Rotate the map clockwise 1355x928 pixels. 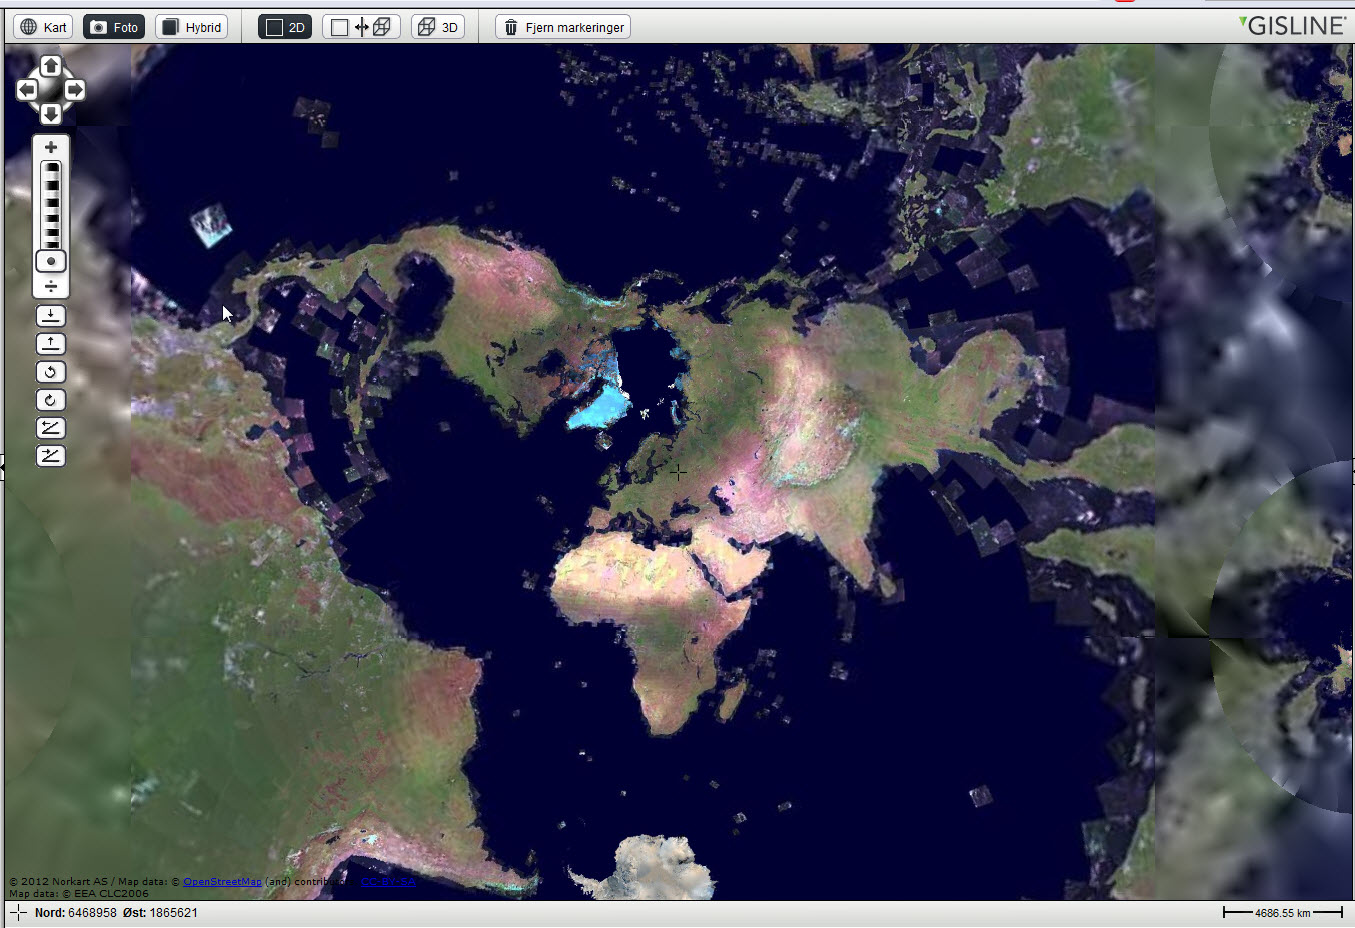pos(51,400)
